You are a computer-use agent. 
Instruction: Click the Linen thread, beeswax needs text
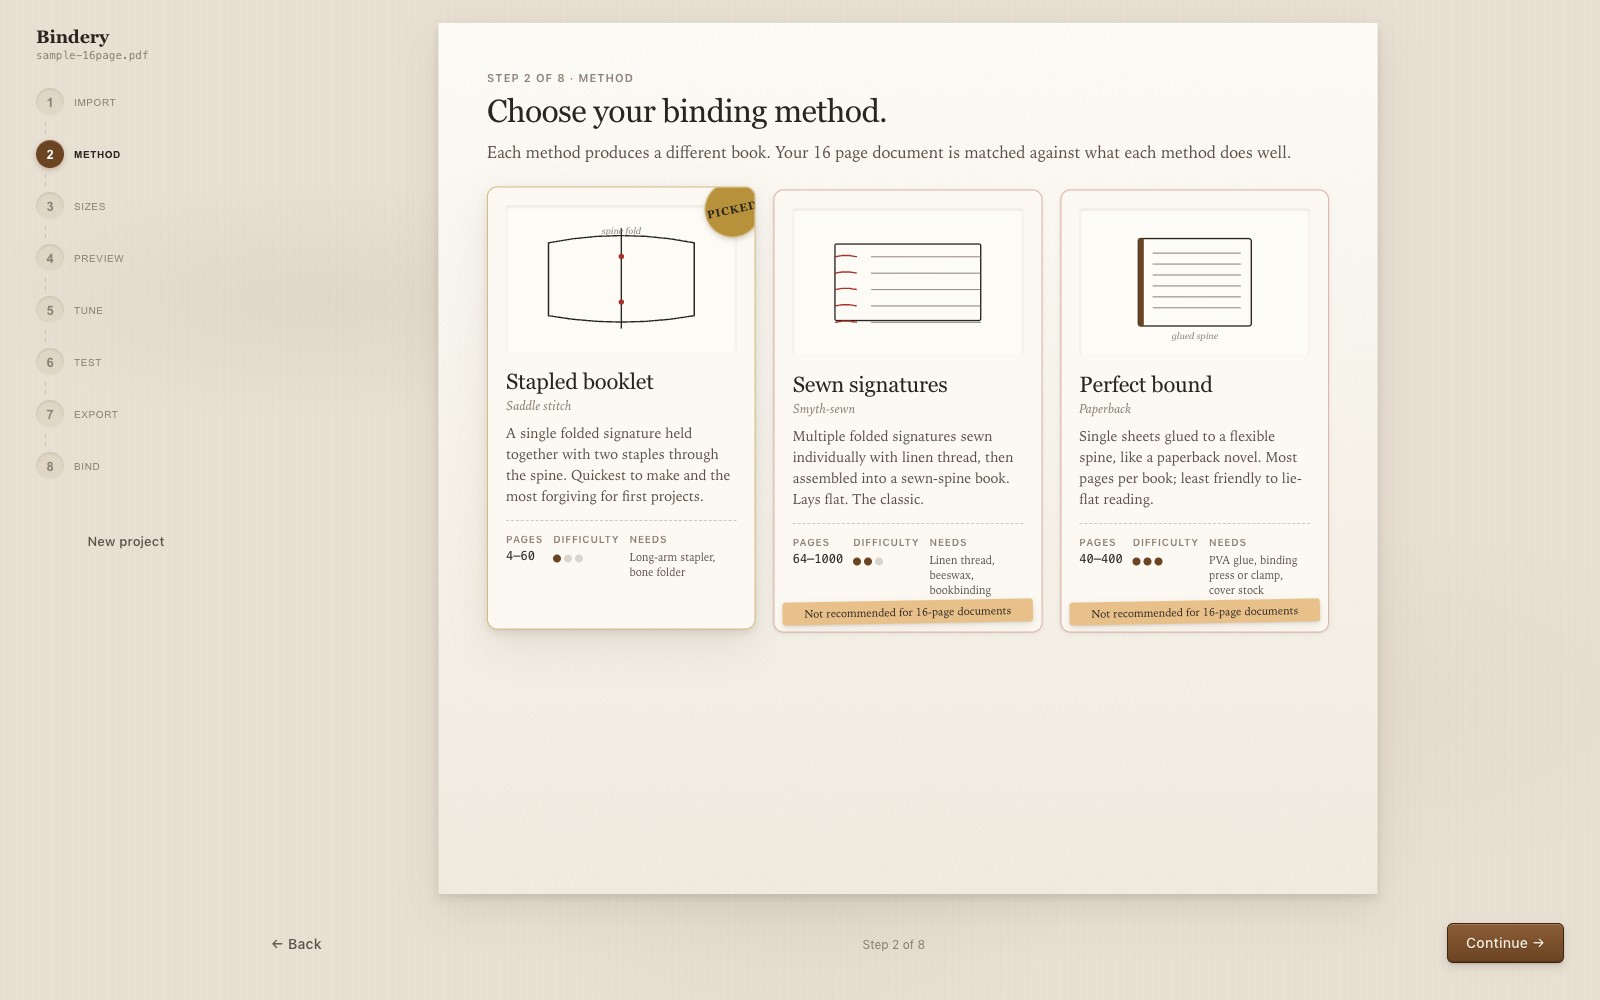(962, 575)
